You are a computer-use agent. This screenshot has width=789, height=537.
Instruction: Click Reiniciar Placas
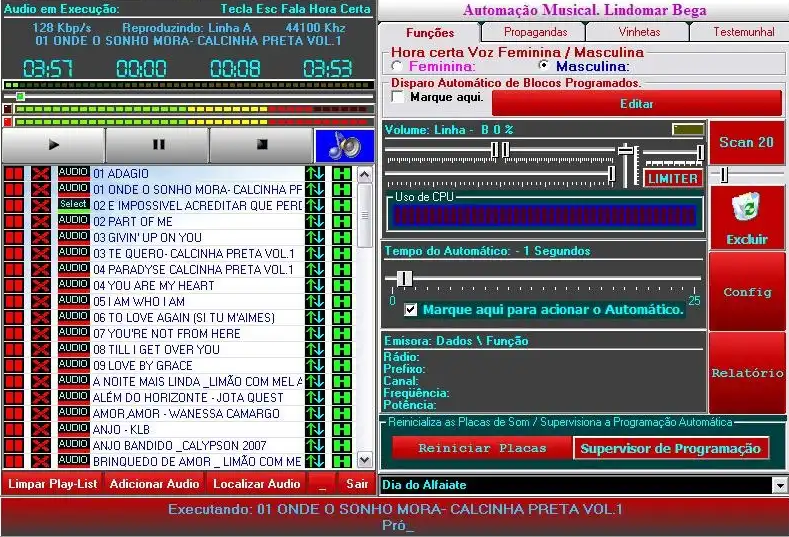click(482, 448)
